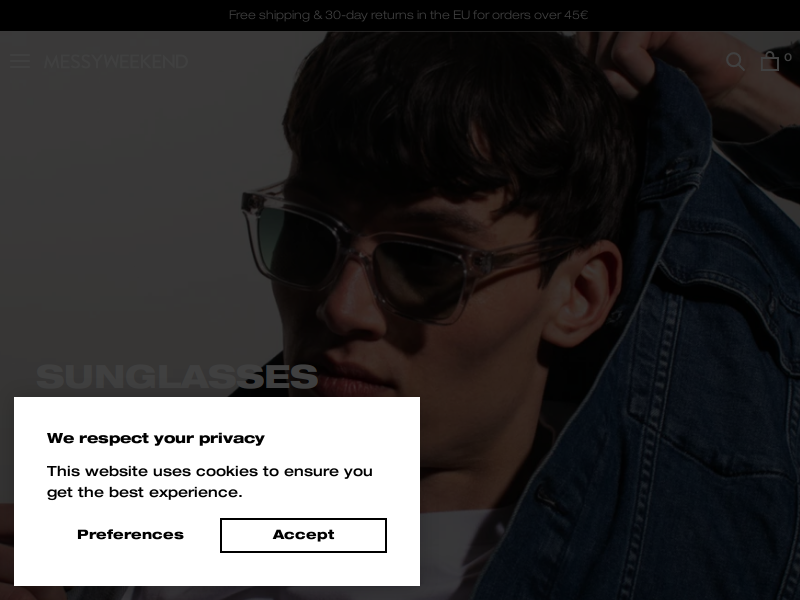The height and width of the screenshot is (600, 800).
Task: Open cookie Preferences
Action: click(x=130, y=535)
